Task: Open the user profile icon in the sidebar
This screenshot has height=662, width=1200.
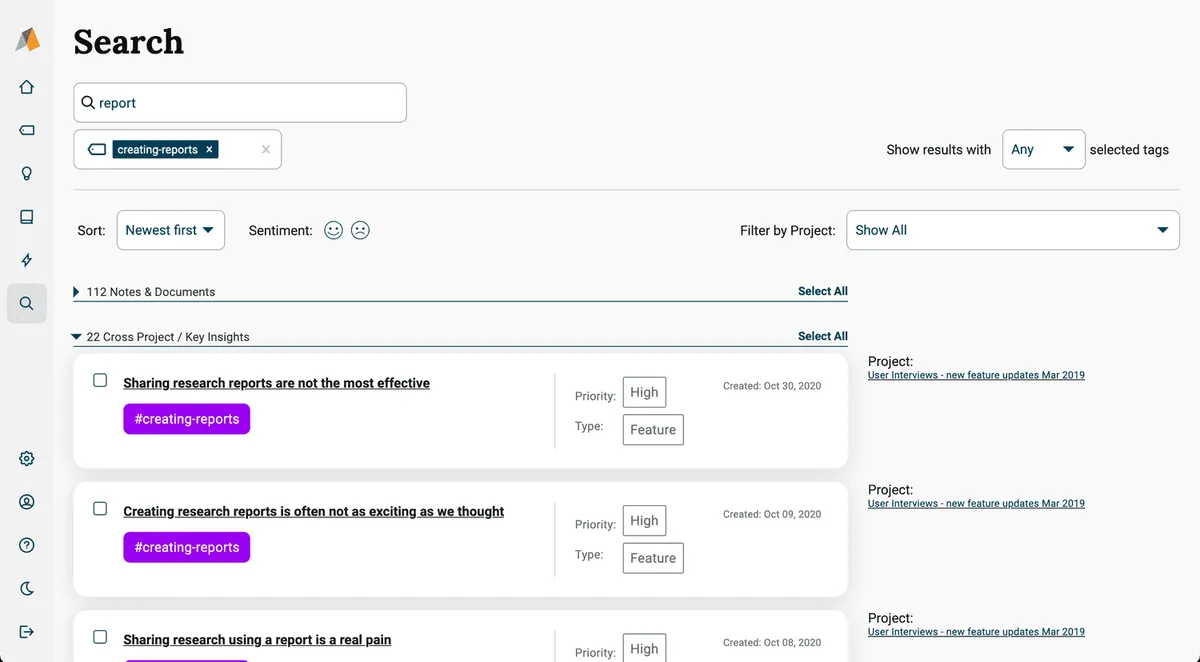Action: click(27, 502)
